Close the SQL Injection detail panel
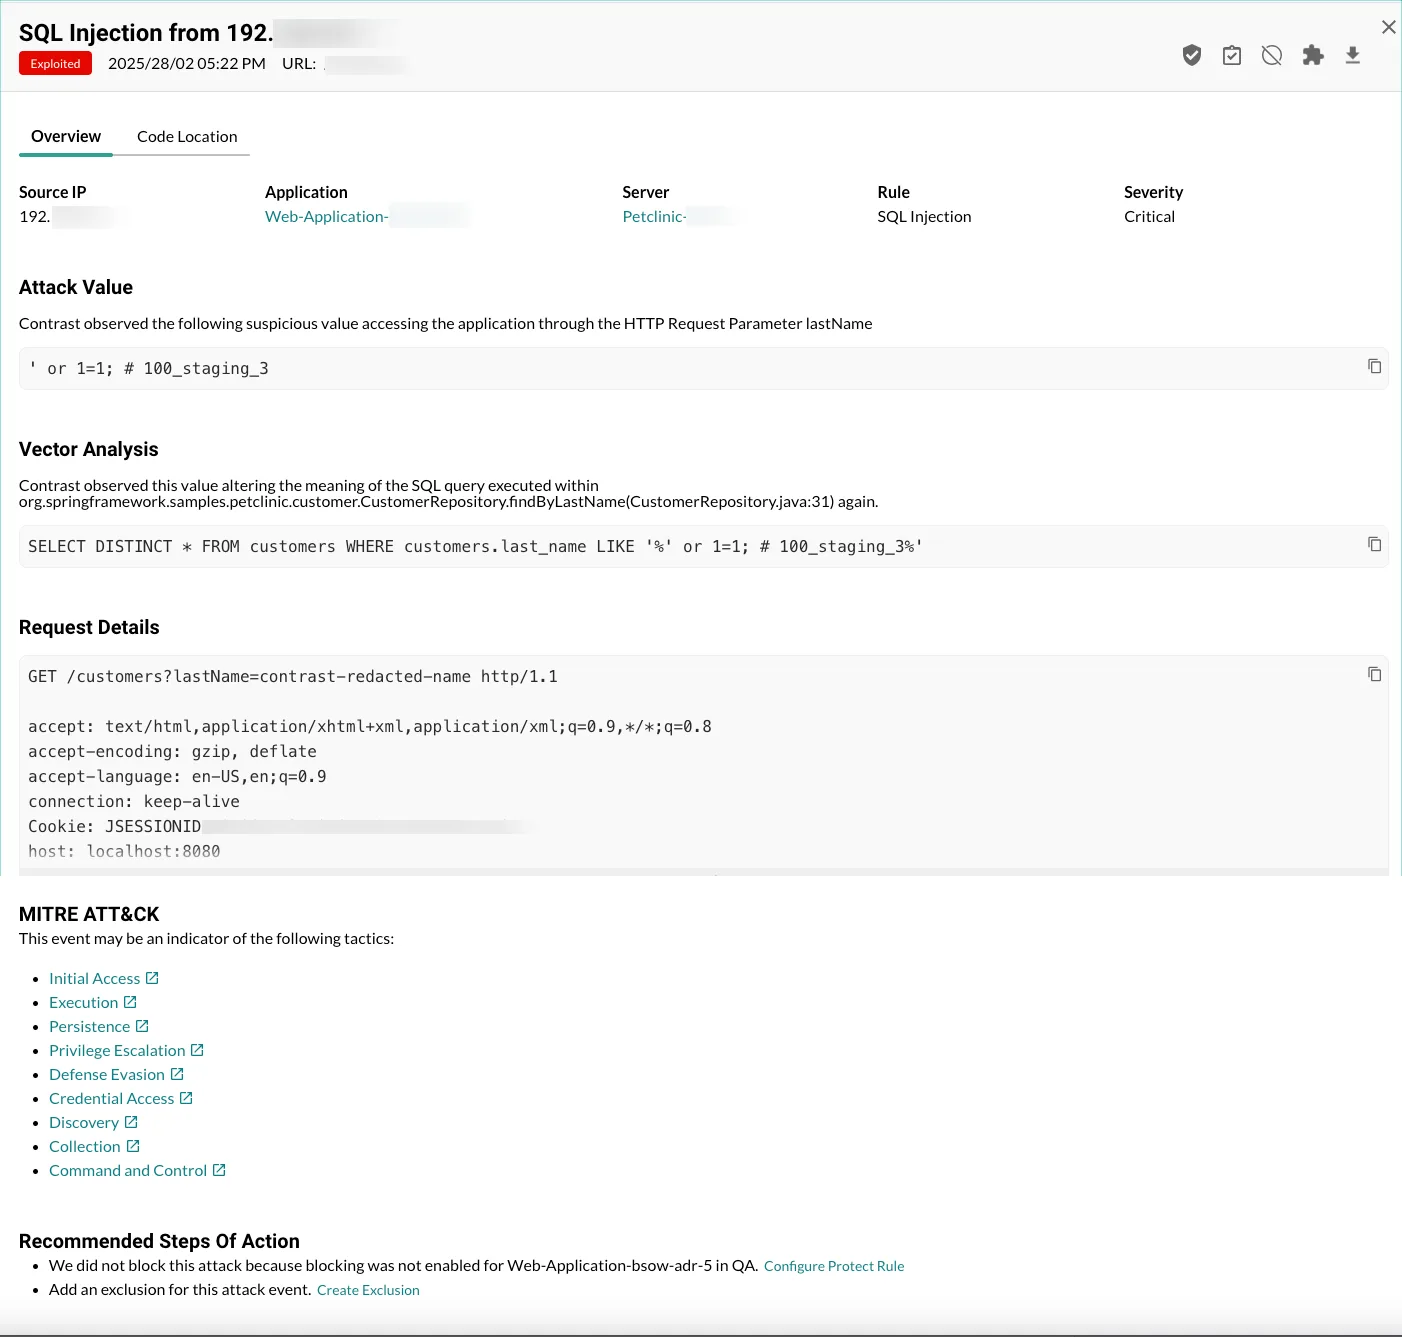The height and width of the screenshot is (1337, 1402). [1388, 27]
